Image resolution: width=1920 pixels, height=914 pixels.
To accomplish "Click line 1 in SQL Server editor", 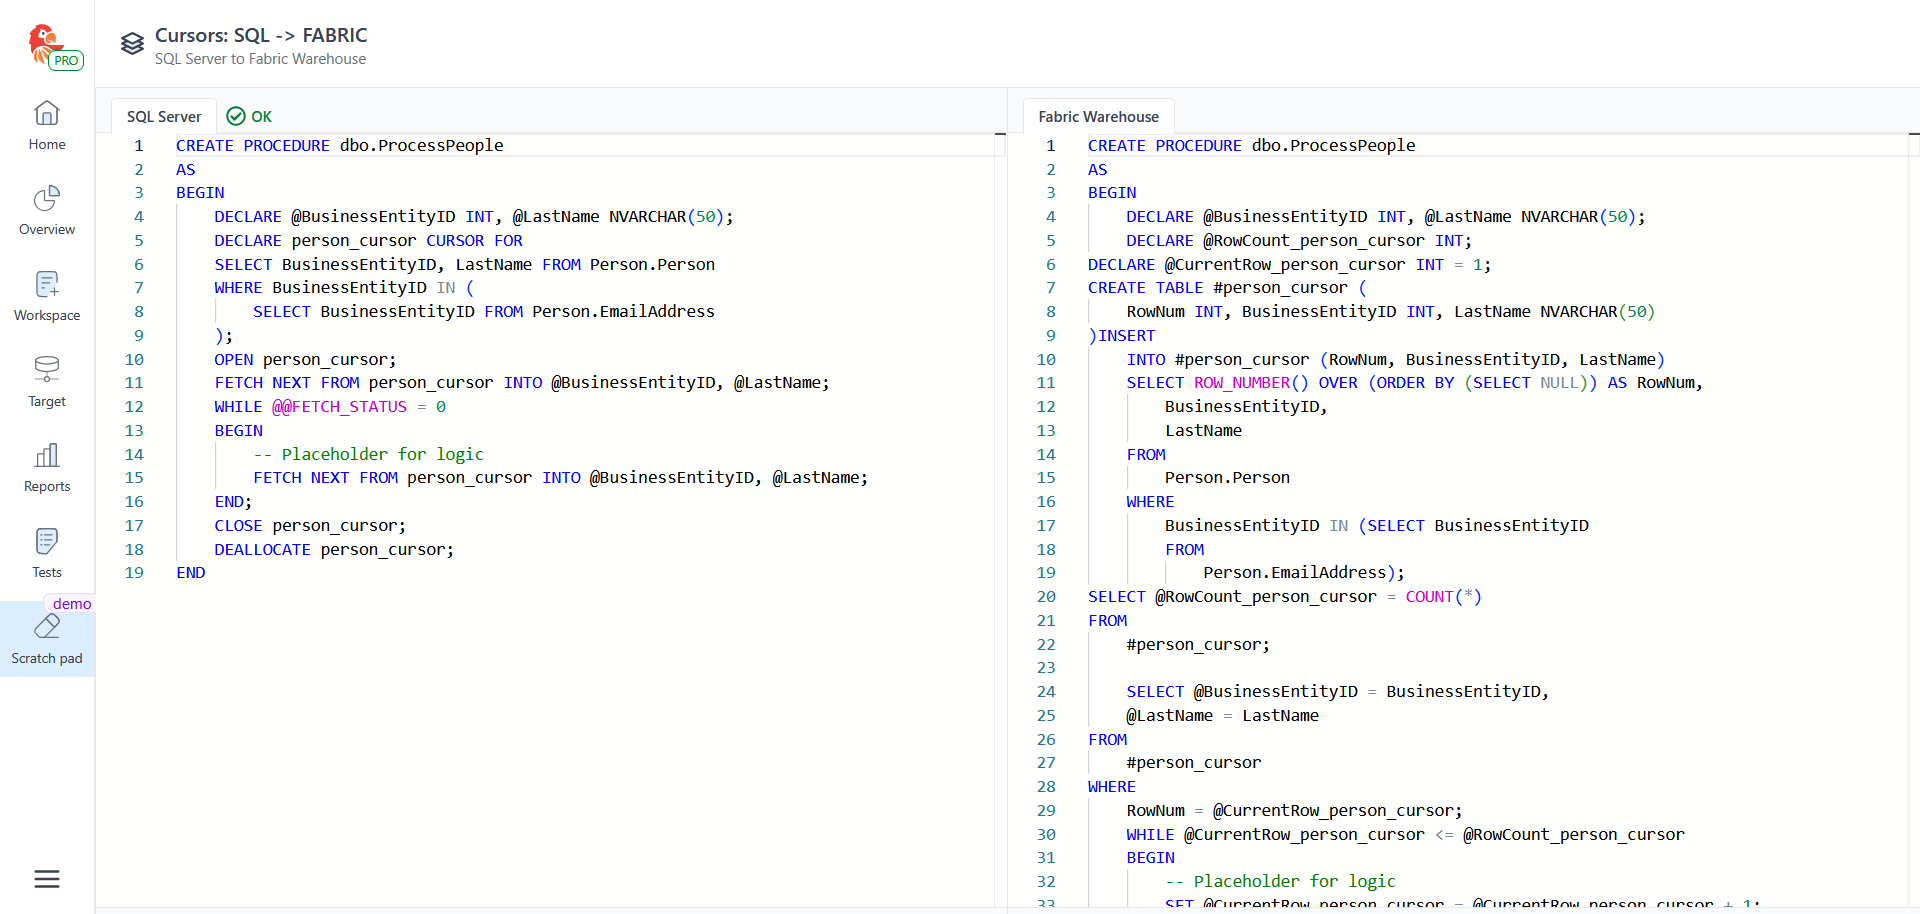I will tap(340, 146).
